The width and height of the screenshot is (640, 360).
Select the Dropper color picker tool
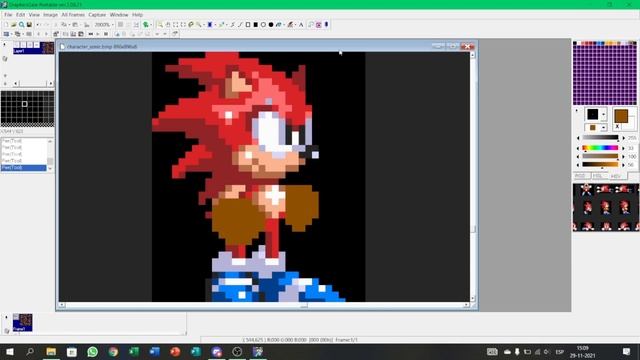[x=210, y=24]
